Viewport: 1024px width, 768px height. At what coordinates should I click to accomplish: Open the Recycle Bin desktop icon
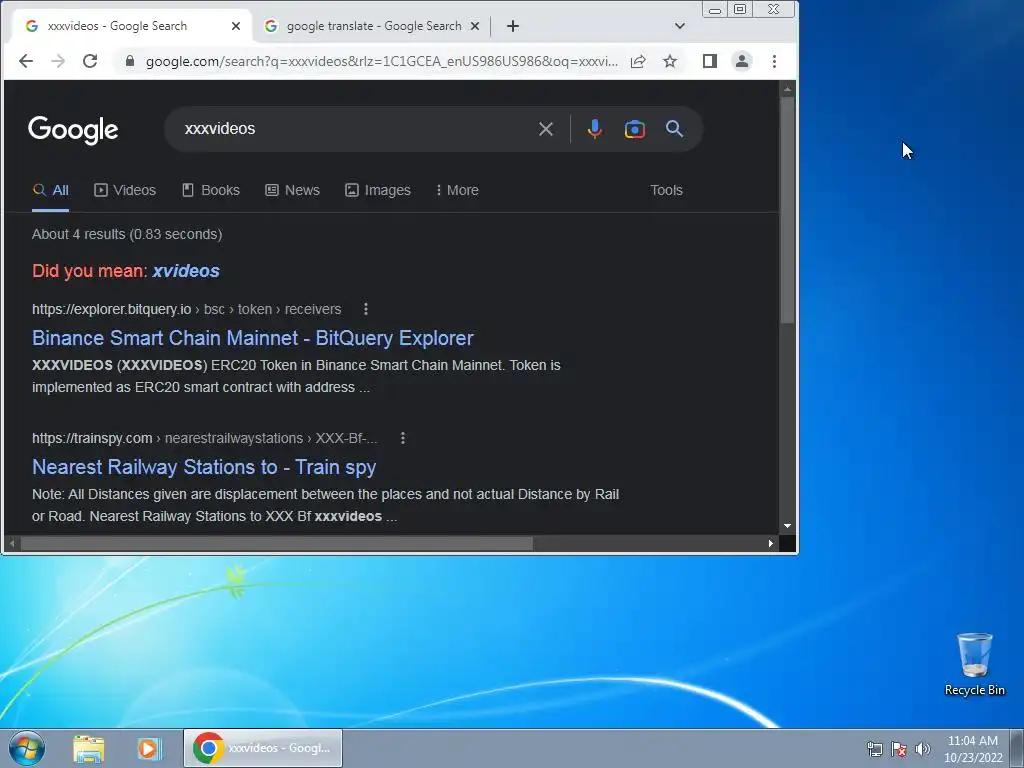pyautogui.click(x=974, y=664)
